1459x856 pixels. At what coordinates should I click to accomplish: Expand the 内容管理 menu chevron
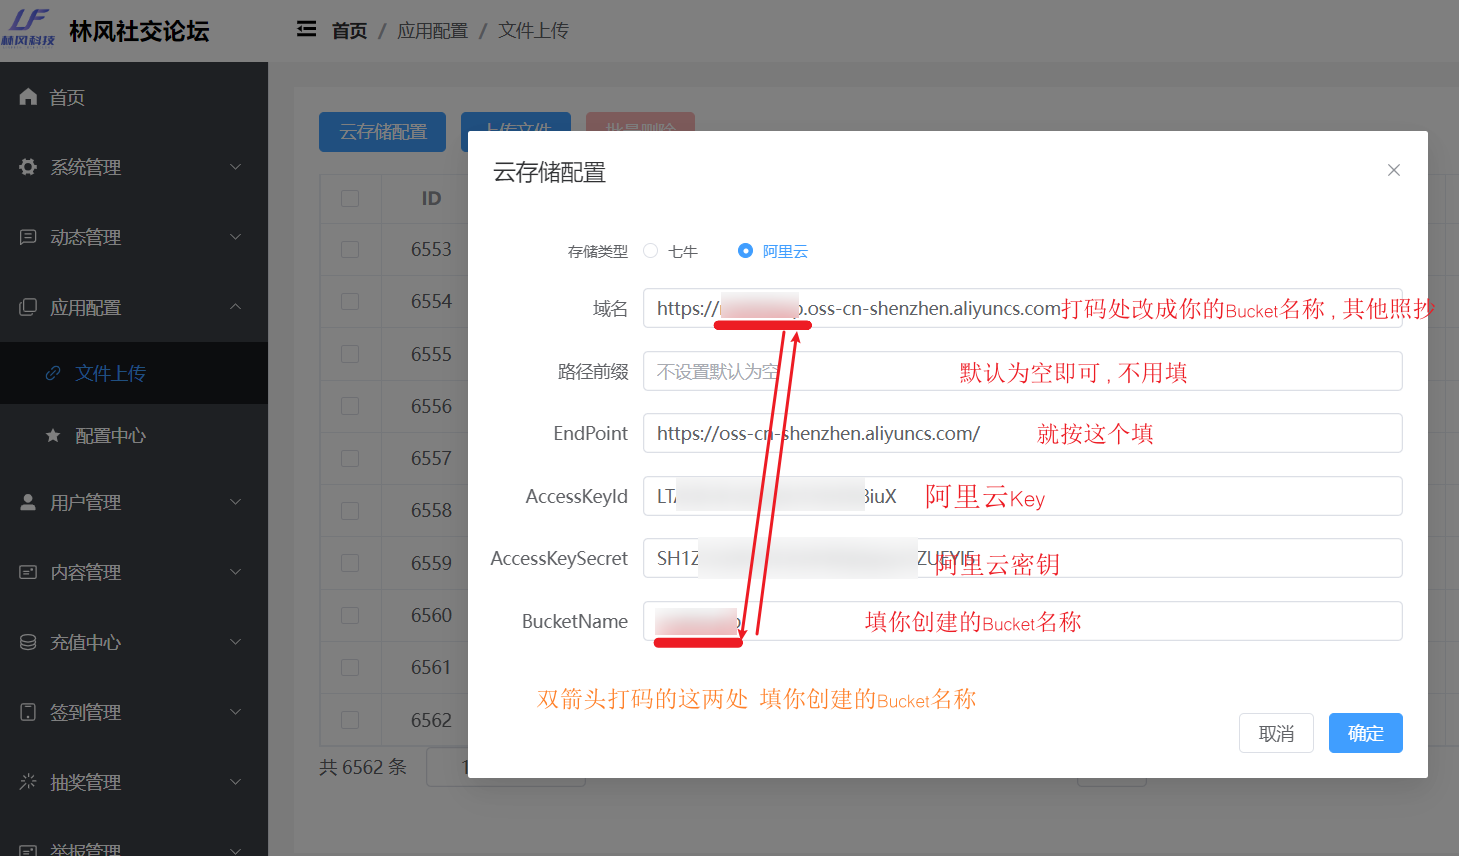pos(236,572)
